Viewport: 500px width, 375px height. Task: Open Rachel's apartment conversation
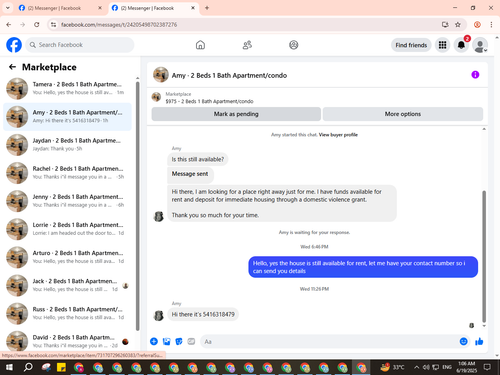coord(68,173)
